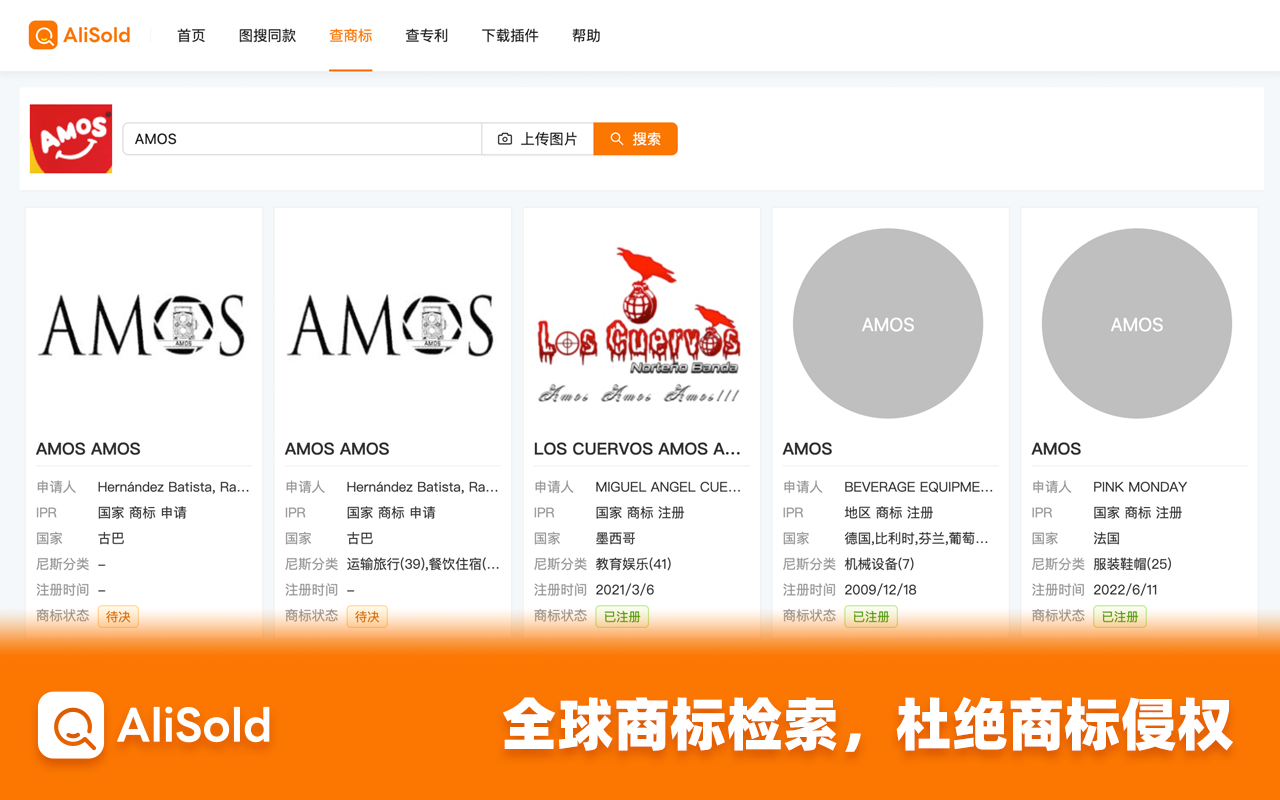
Task: Open the 帮助 menu item
Action: (586, 35)
